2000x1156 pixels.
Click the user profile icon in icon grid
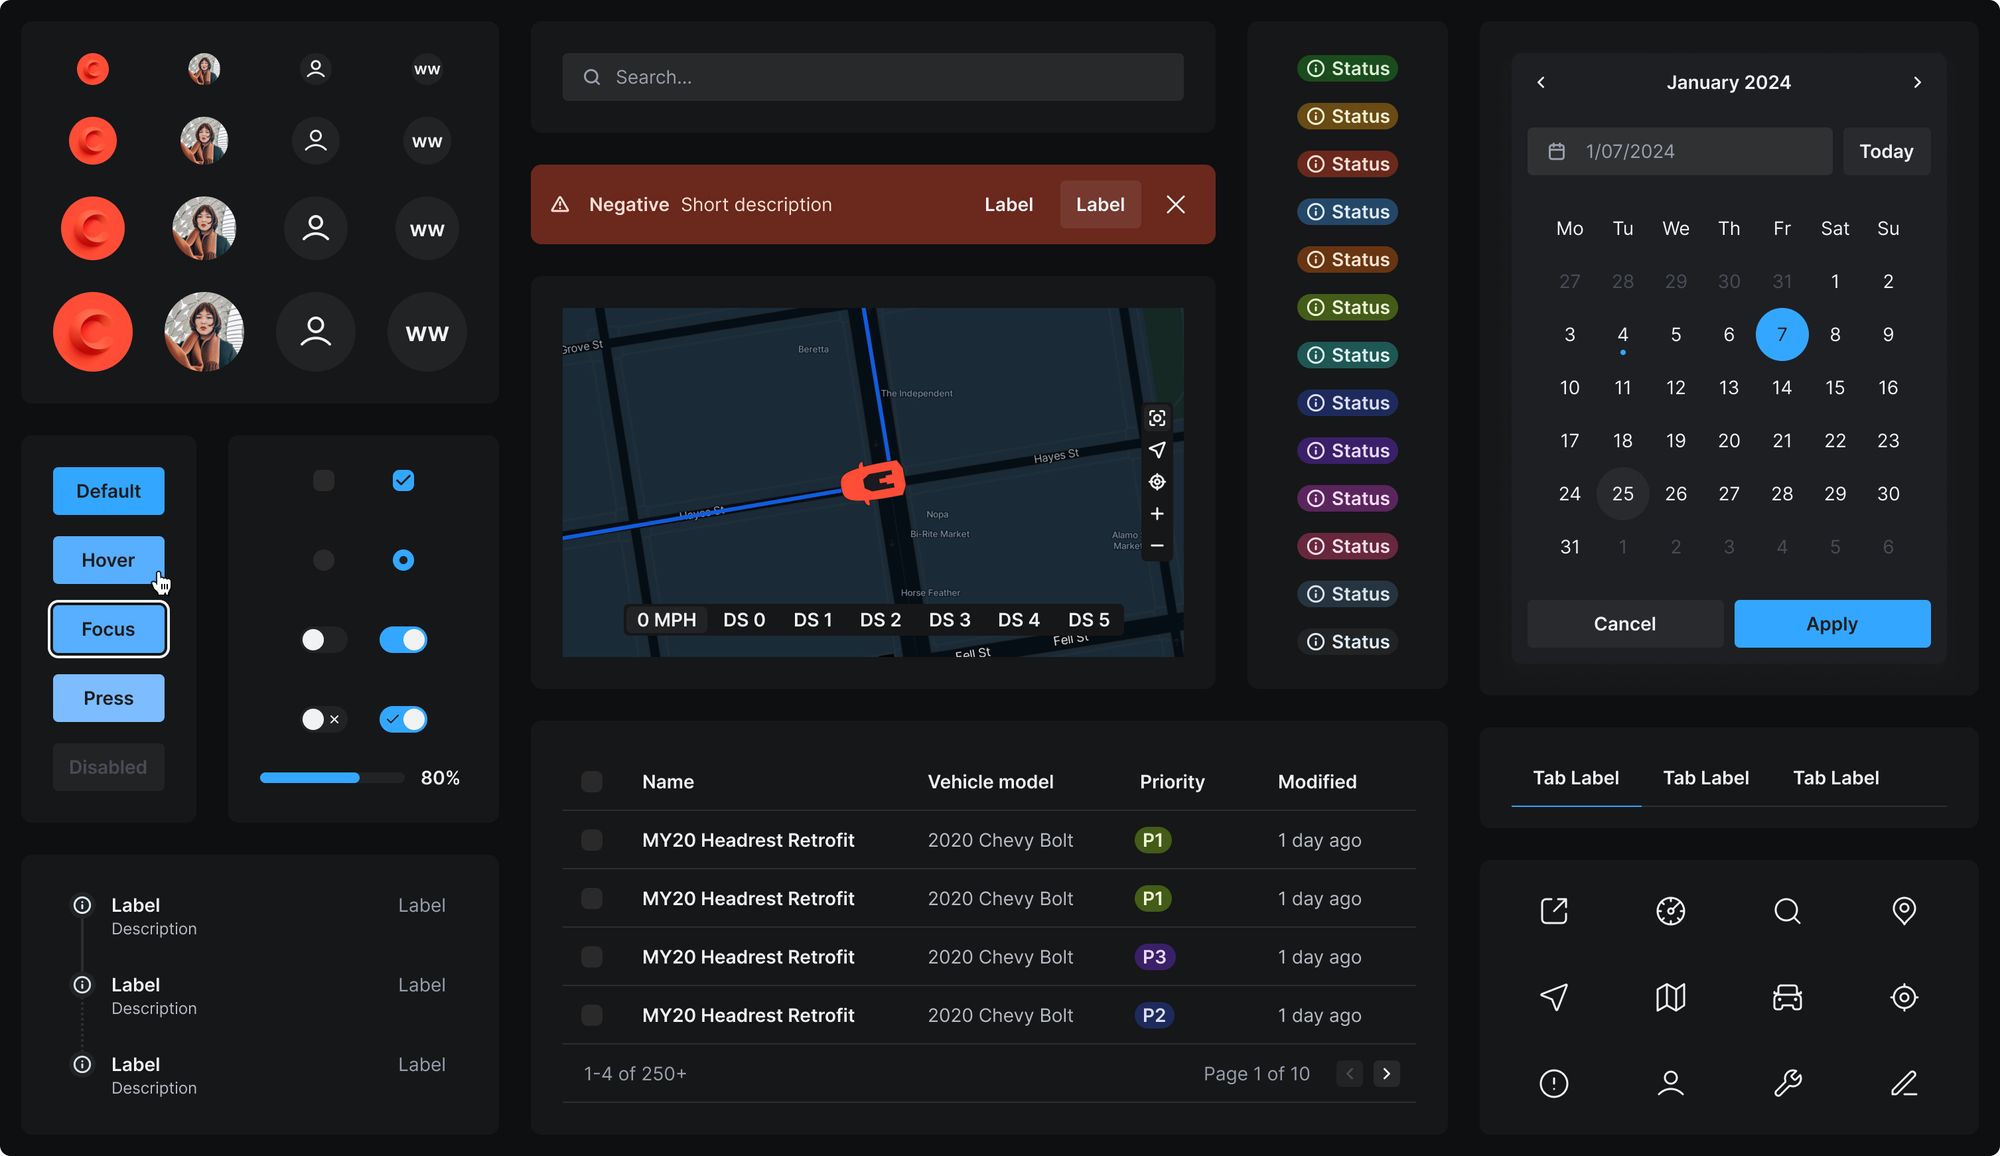tap(1671, 1083)
